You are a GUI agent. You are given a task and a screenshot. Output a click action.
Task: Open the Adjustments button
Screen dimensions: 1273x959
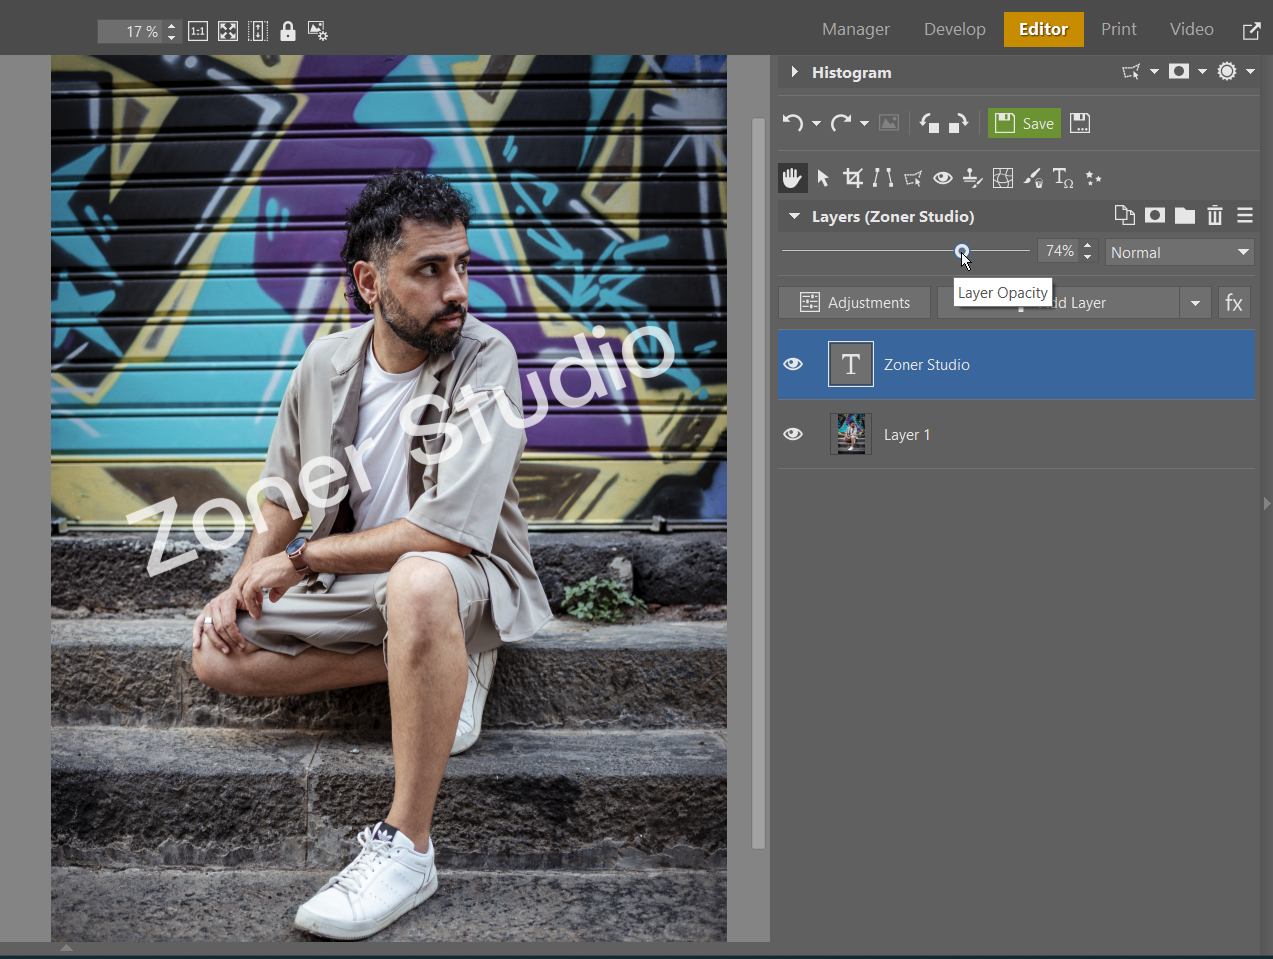click(855, 303)
